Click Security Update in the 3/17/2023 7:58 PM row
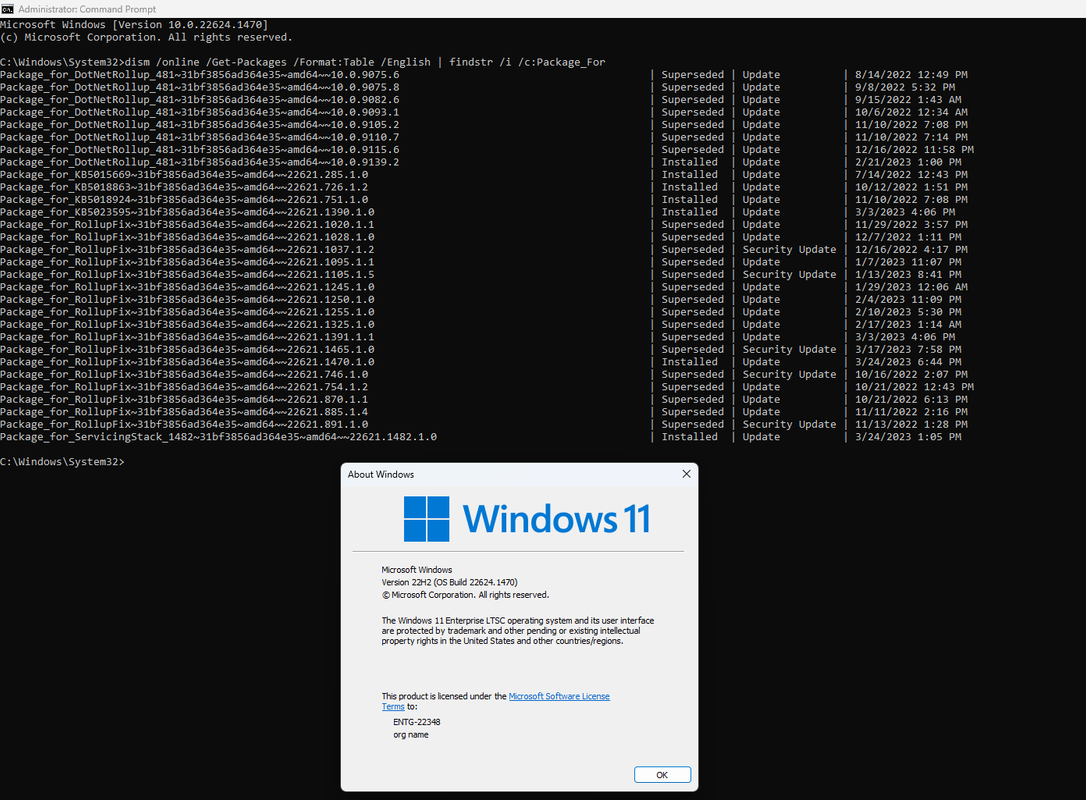The height and width of the screenshot is (800, 1086). (x=789, y=350)
